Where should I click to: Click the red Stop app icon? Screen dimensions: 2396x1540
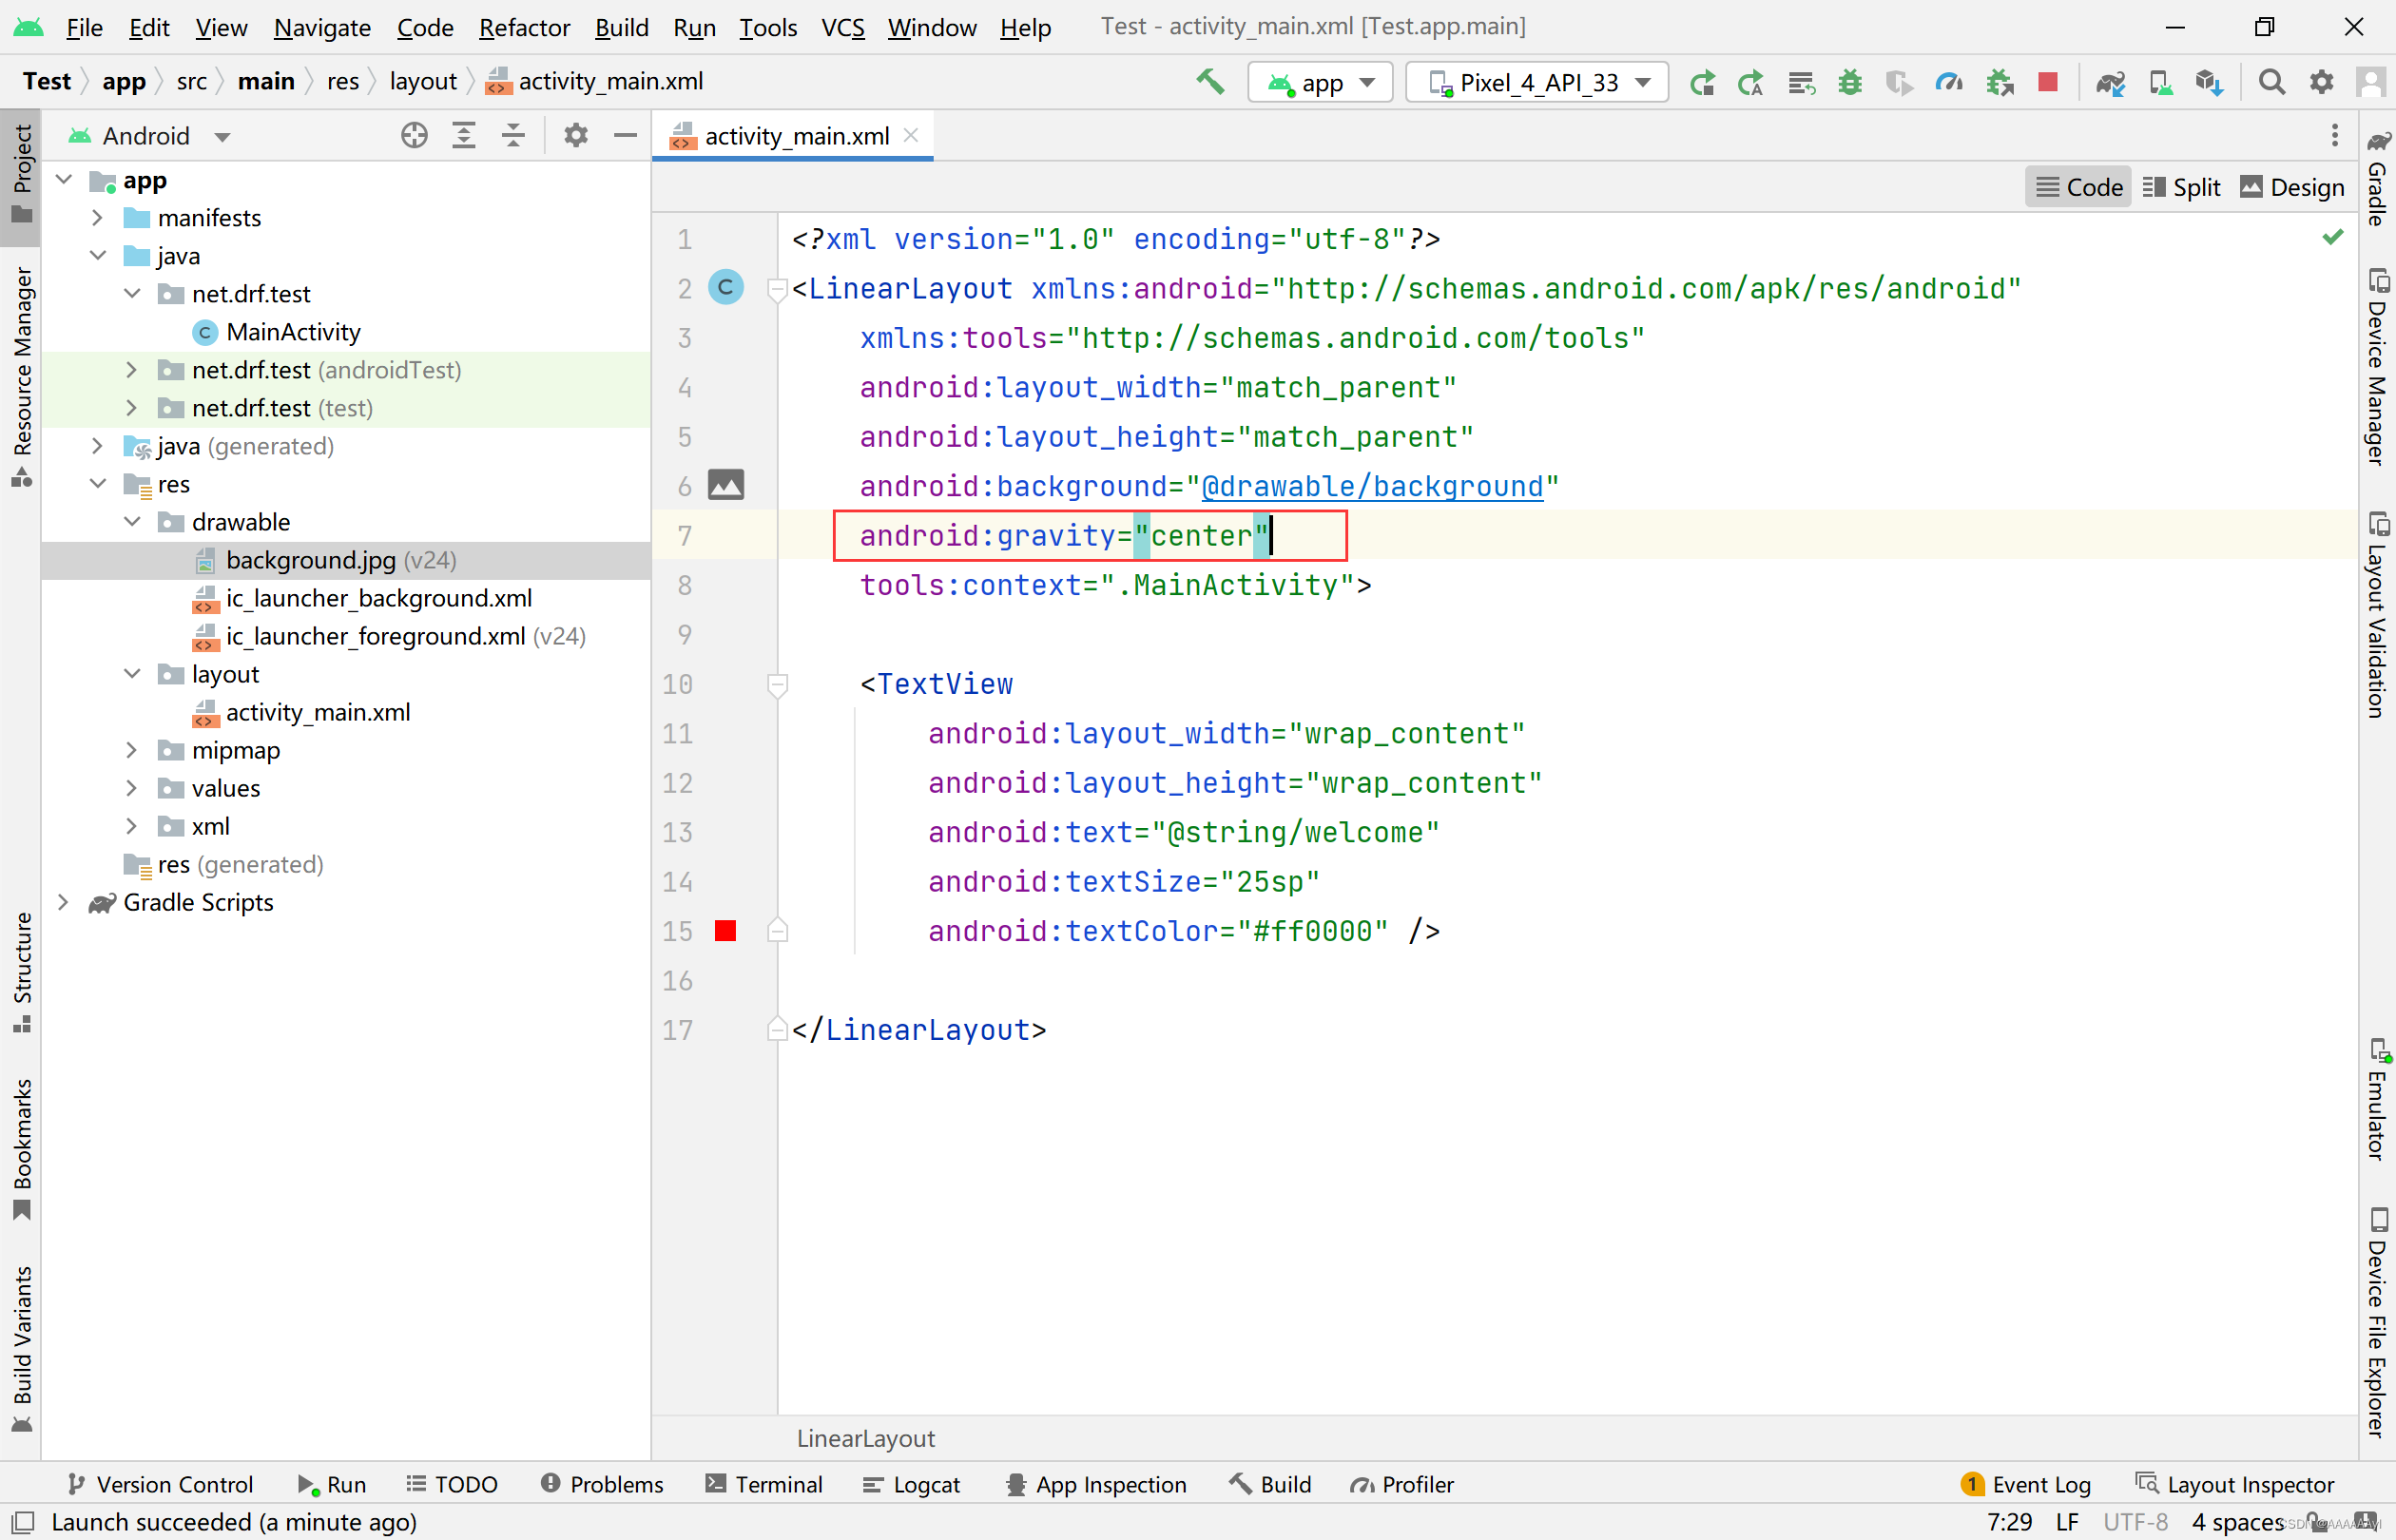click(2047, 82)
